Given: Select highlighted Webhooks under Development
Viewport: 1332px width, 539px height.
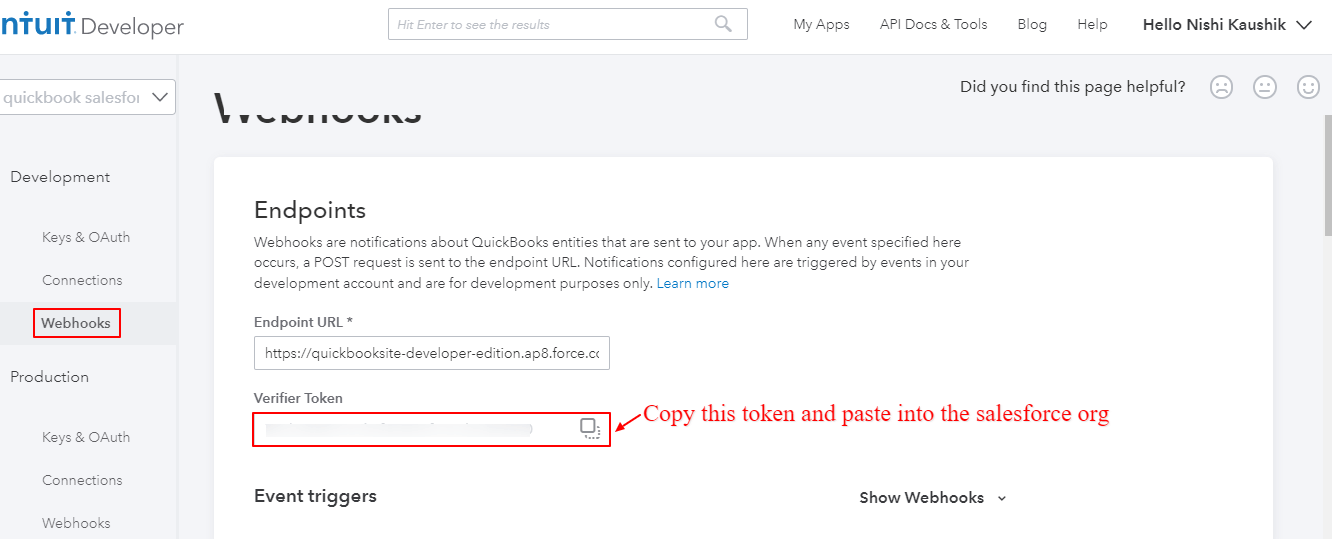Looking at the screenshot, I should pyautogui.click(x=76, y=323).
